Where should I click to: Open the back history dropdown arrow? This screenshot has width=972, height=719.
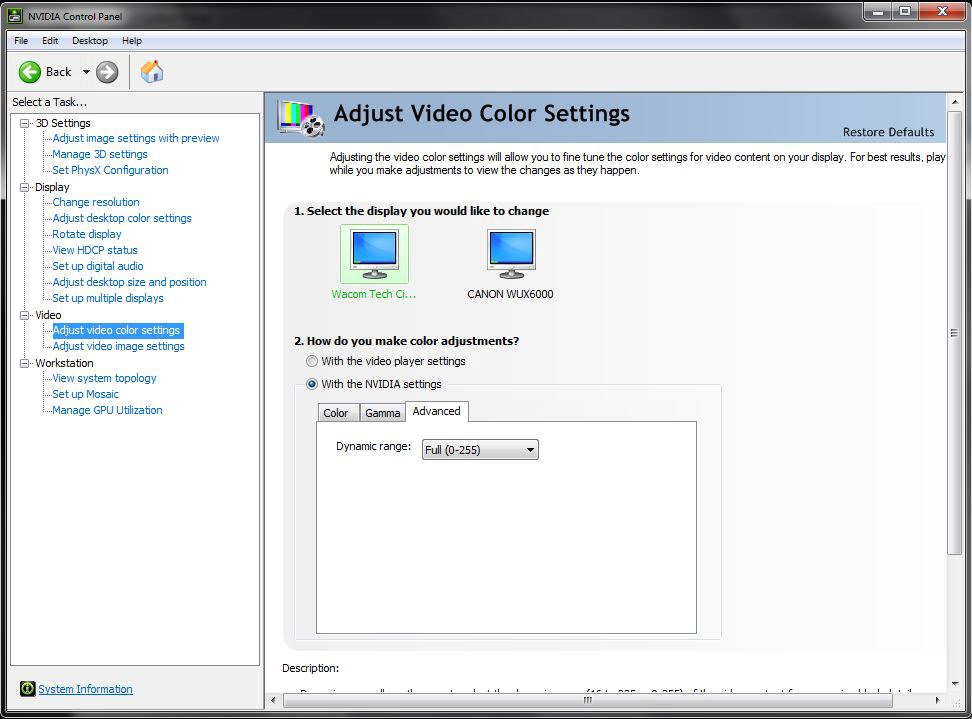(x=86, y=72)
